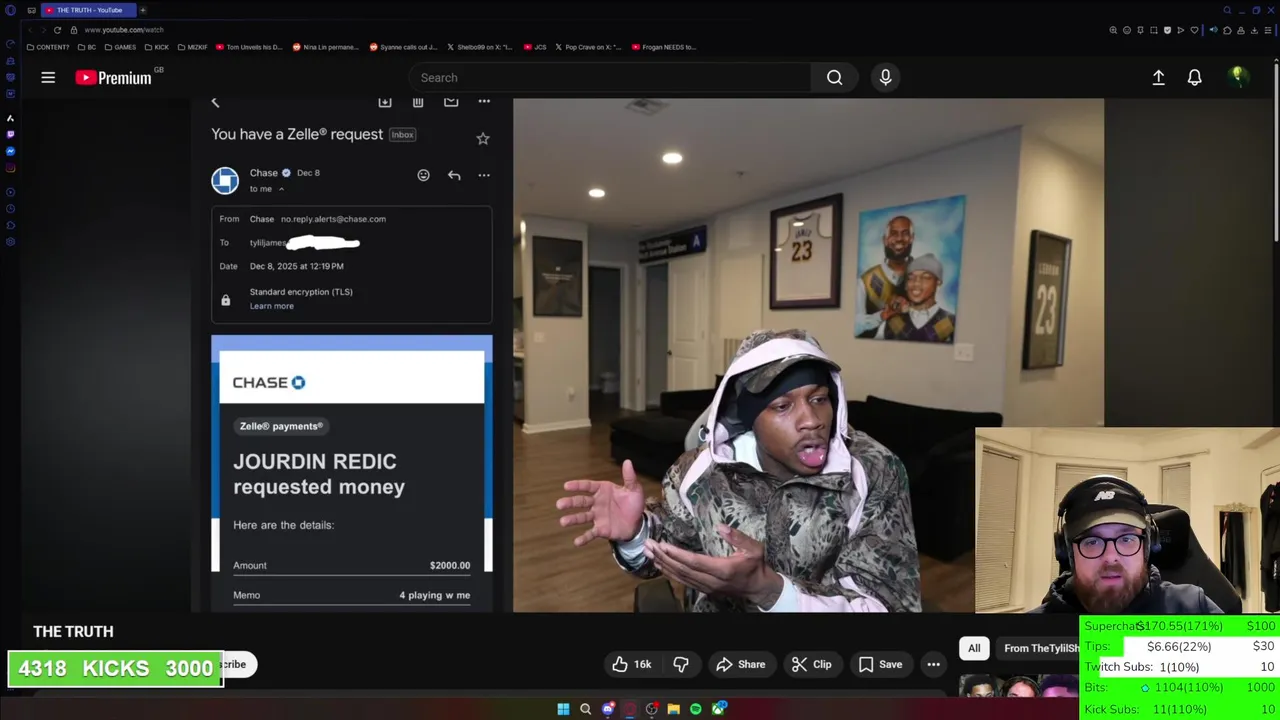The width and height of the screenshot is (1280, 720).
Task: Go back with email back arrow
Action: tap(215, 102)
